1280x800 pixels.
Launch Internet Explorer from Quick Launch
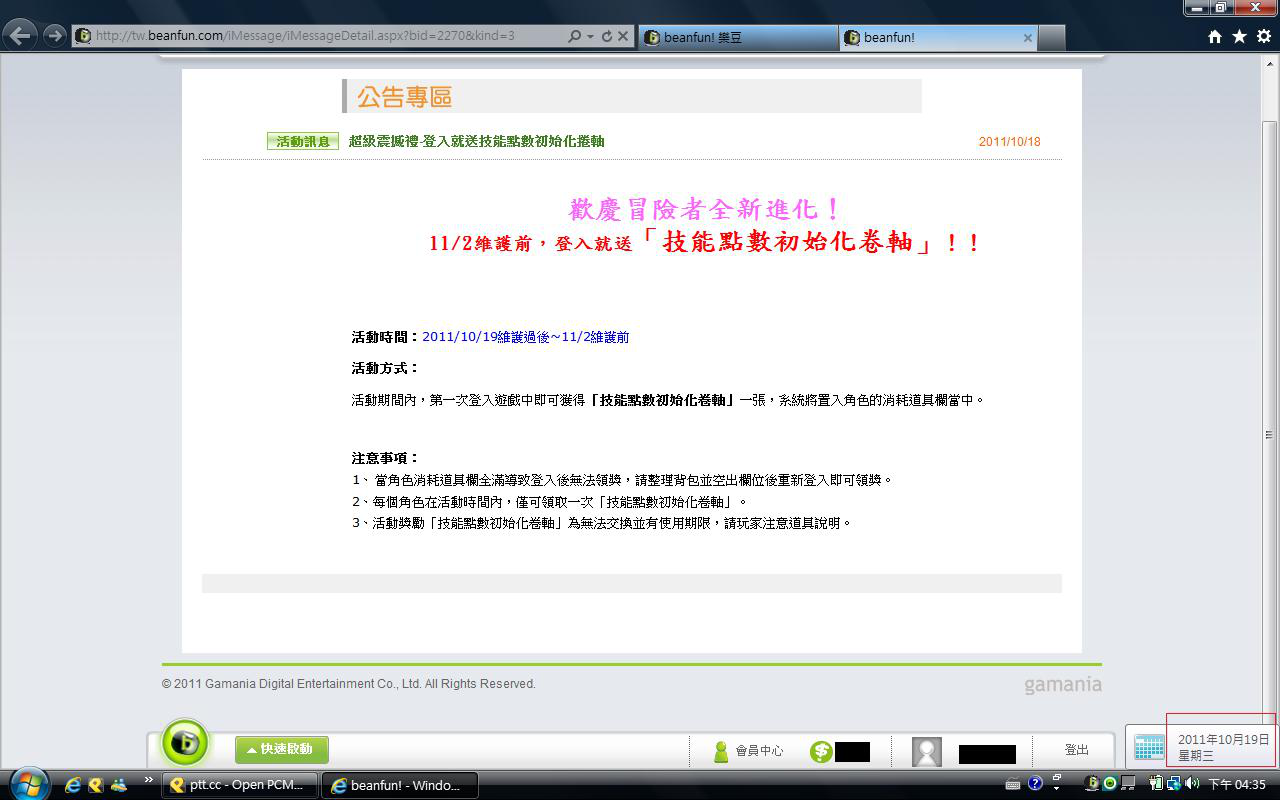pos(73,785)
